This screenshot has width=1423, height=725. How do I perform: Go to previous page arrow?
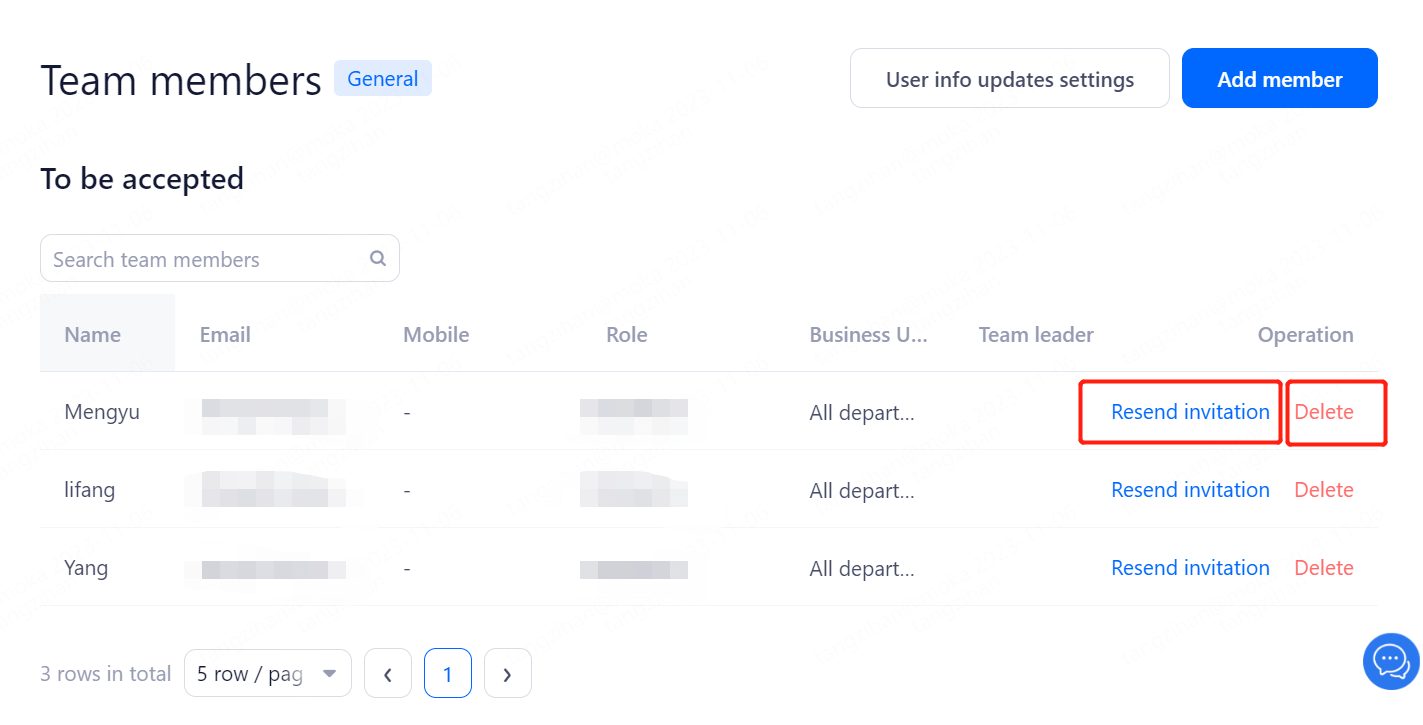[x=388, y=674]
